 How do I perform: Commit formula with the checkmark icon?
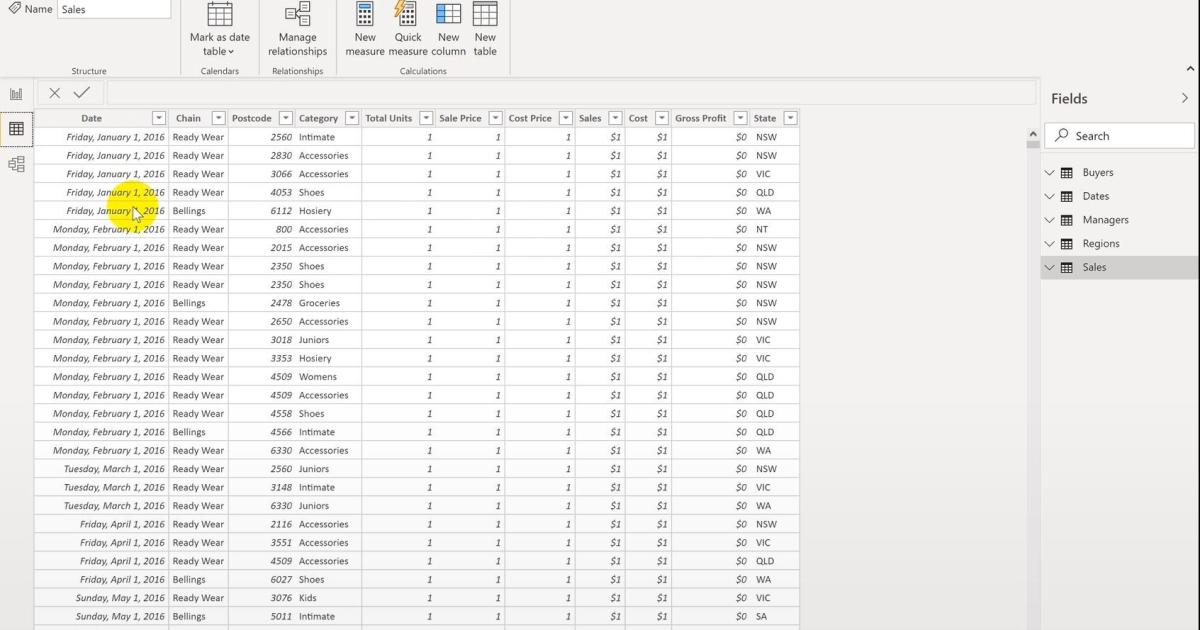point(82,93)
